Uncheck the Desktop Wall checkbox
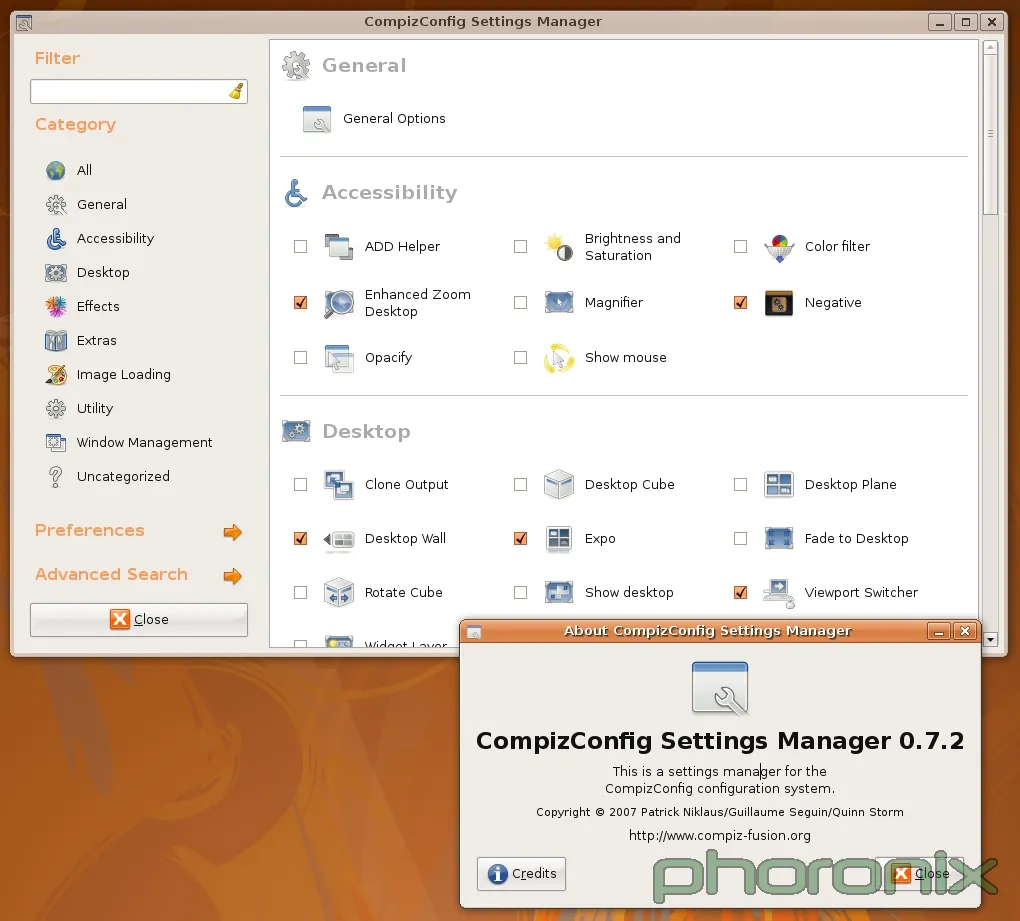Viewport: 1020px width, 921px height. (x=301, y=539)
